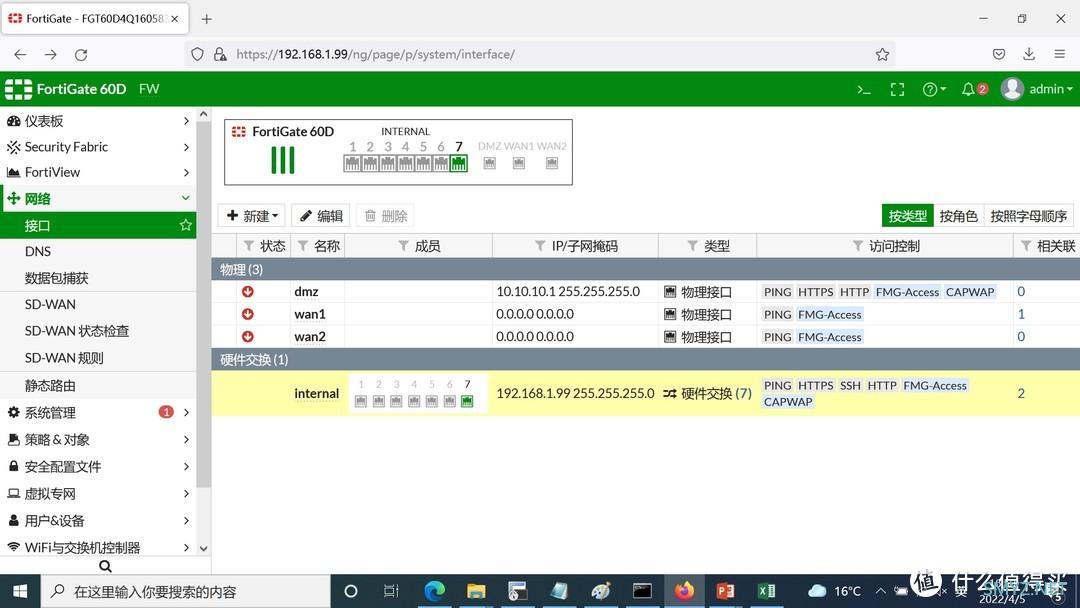Click Windows taskbar search box
Viewport: 1080px width, 608px height.
coord(186,591)
